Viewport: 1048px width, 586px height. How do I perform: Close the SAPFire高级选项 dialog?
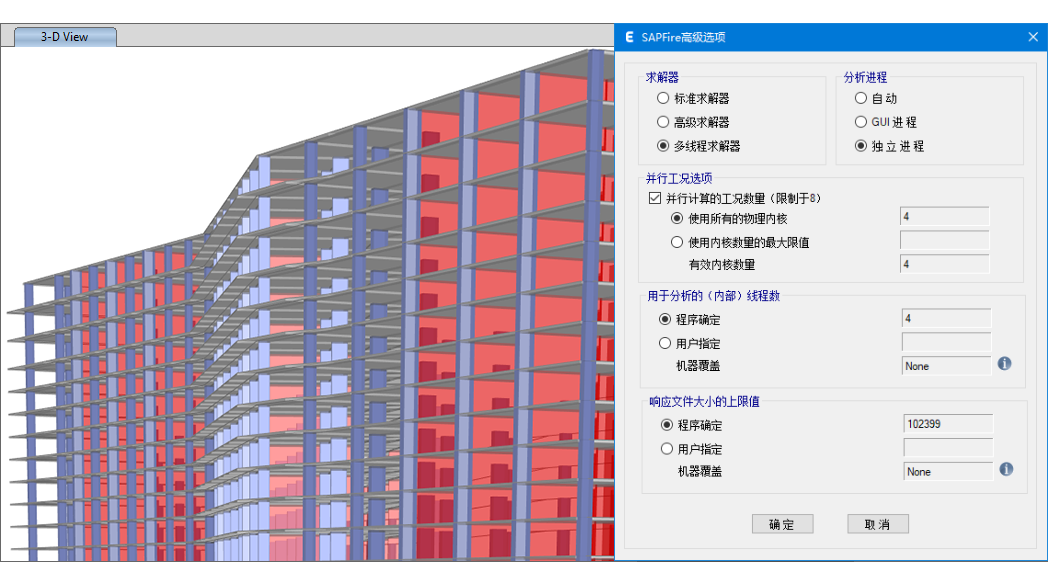1033,37
